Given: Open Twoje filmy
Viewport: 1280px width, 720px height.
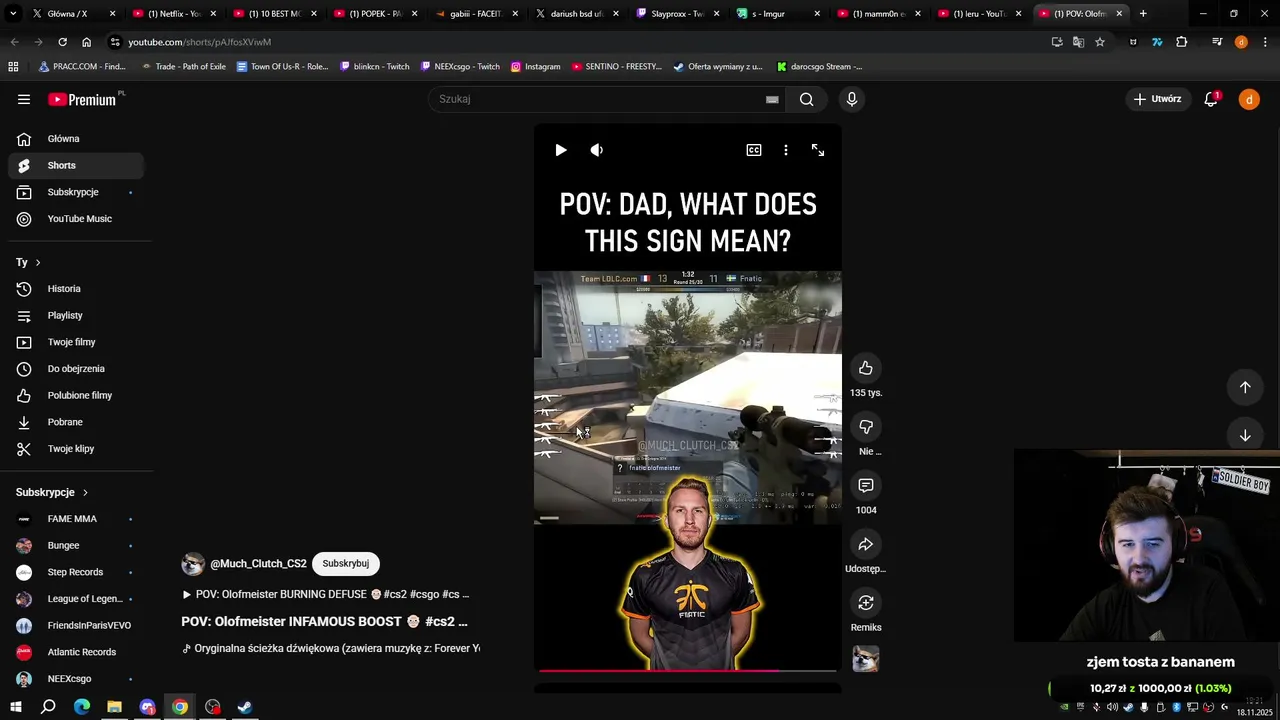Looking at the screenshot, I should click(x=76, y=342).
